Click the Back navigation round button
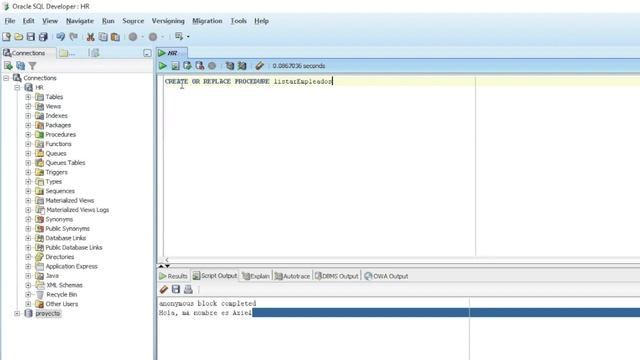This screenshot has width=640, height=360. [133, 37]
